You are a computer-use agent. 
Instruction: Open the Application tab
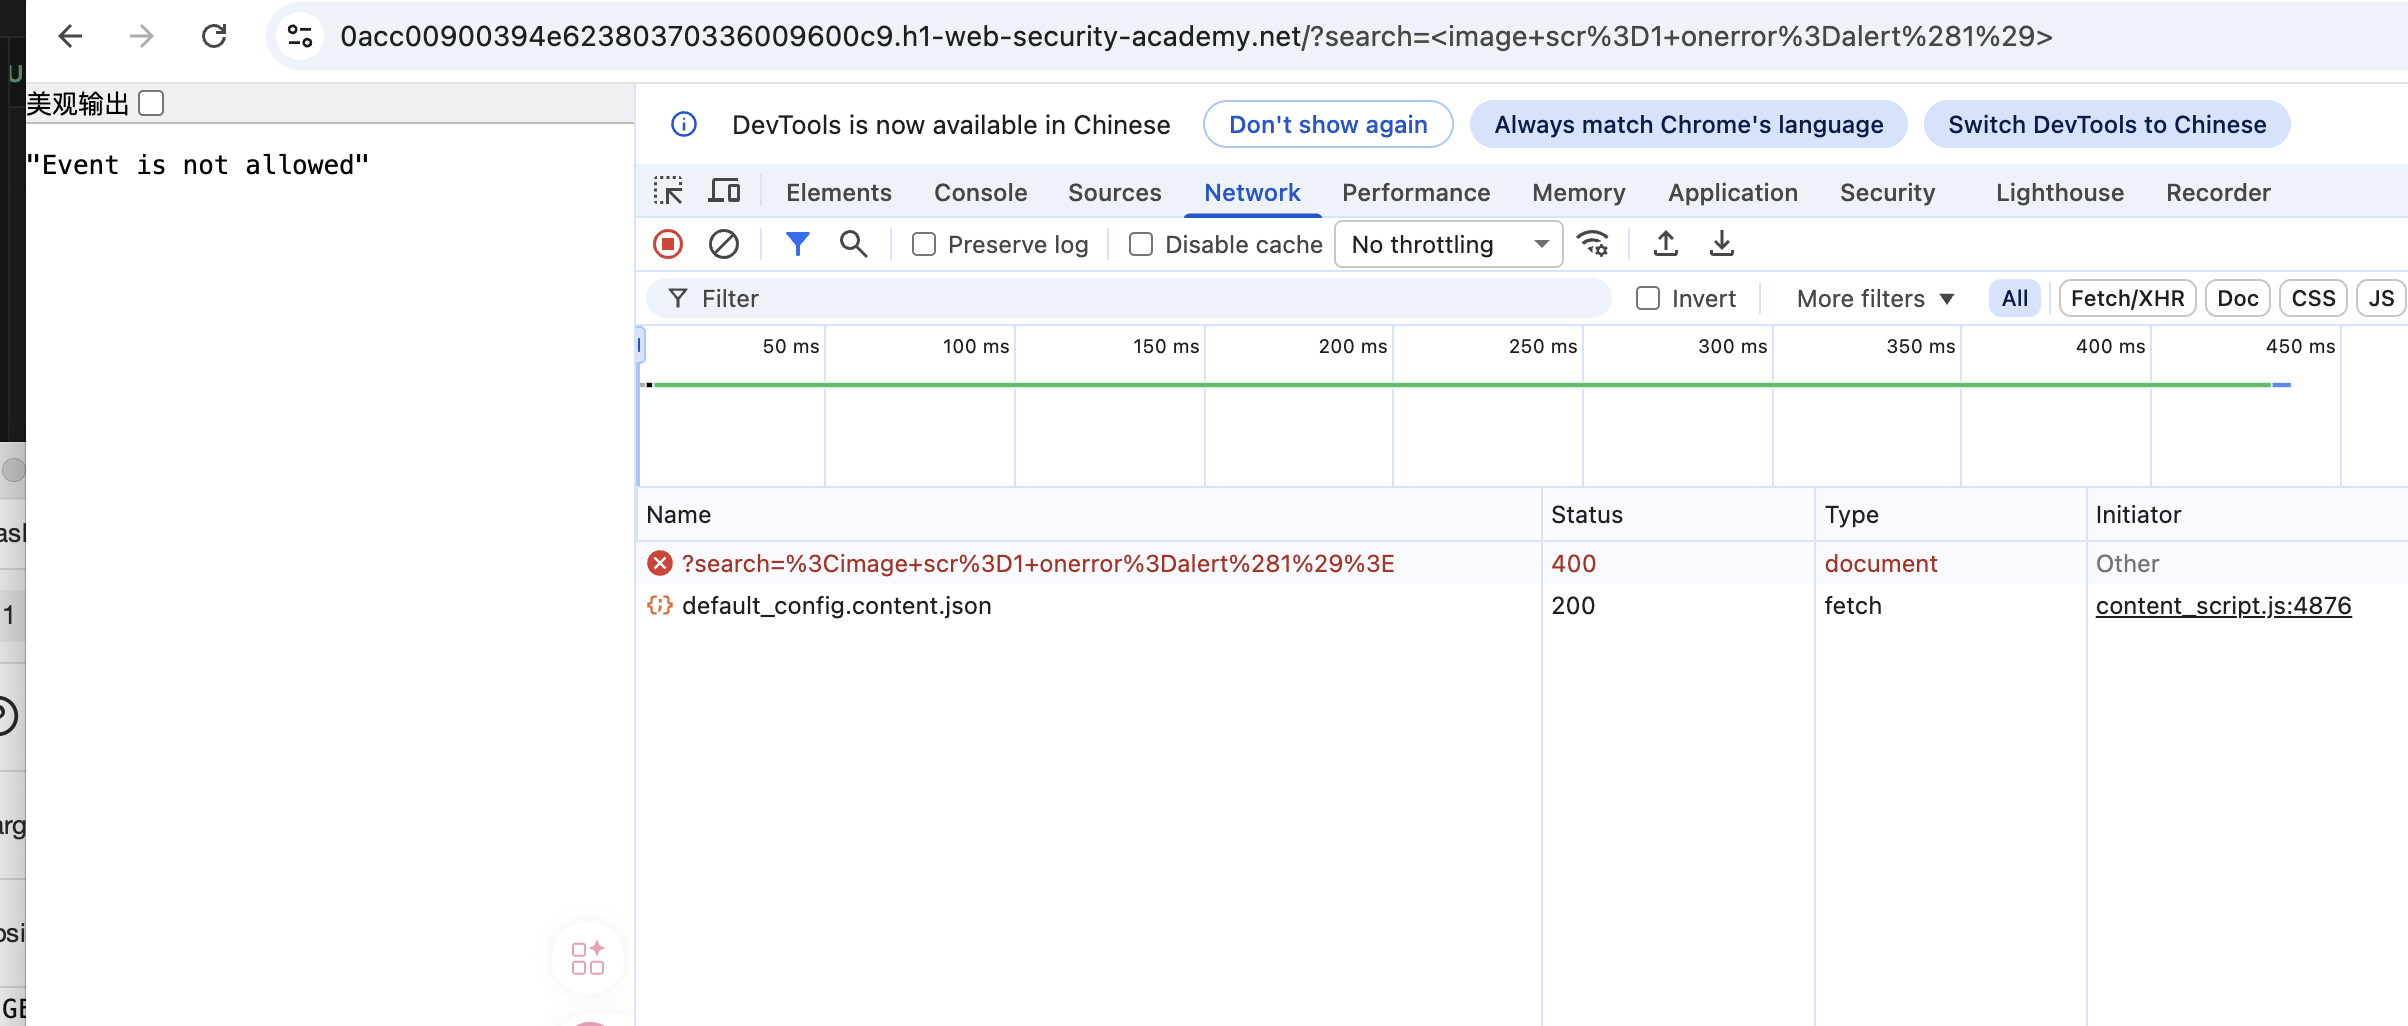point(1732,192)
